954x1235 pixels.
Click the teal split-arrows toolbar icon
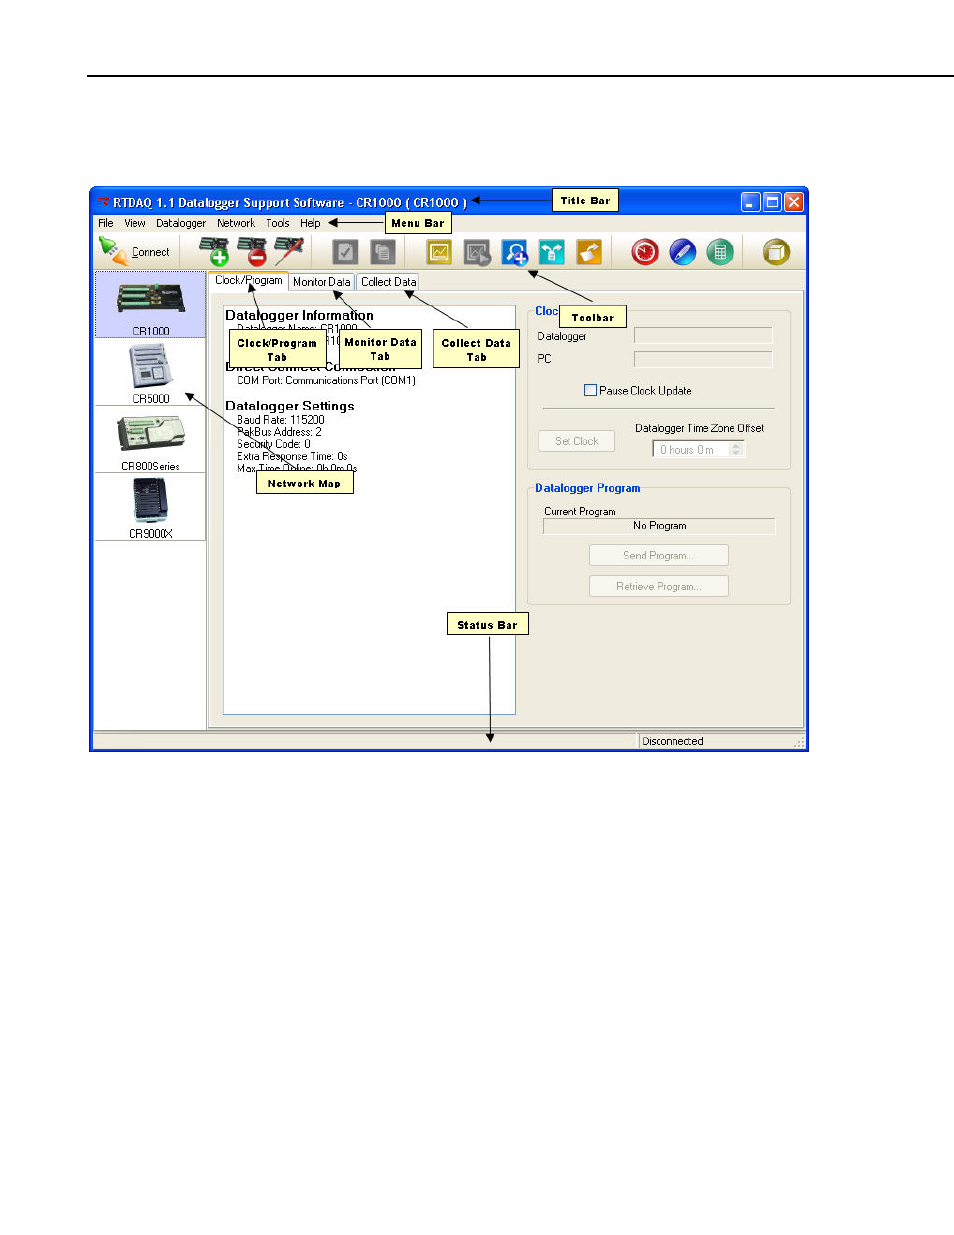552,252
